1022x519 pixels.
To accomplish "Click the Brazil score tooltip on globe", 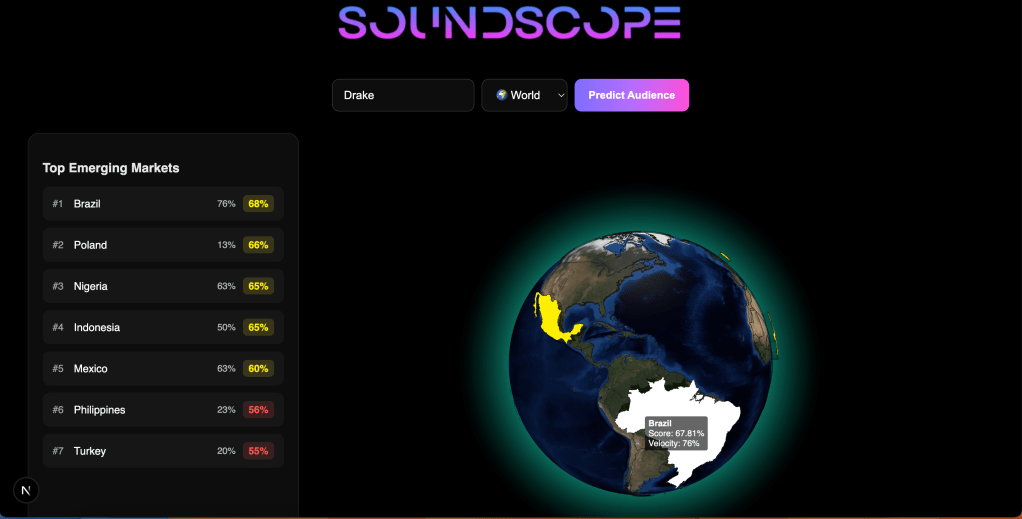I will pyautogui.click(x=676, y=433).
